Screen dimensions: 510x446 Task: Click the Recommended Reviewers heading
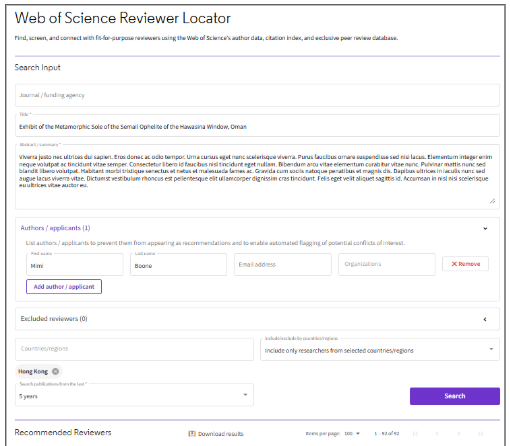63,432
